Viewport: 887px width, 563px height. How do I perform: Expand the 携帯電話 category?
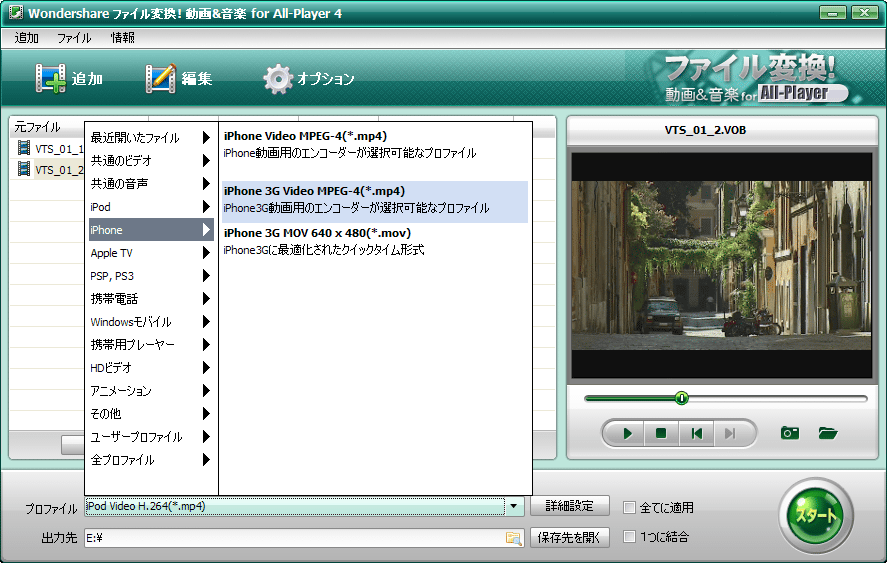click(x=150, y=299)
